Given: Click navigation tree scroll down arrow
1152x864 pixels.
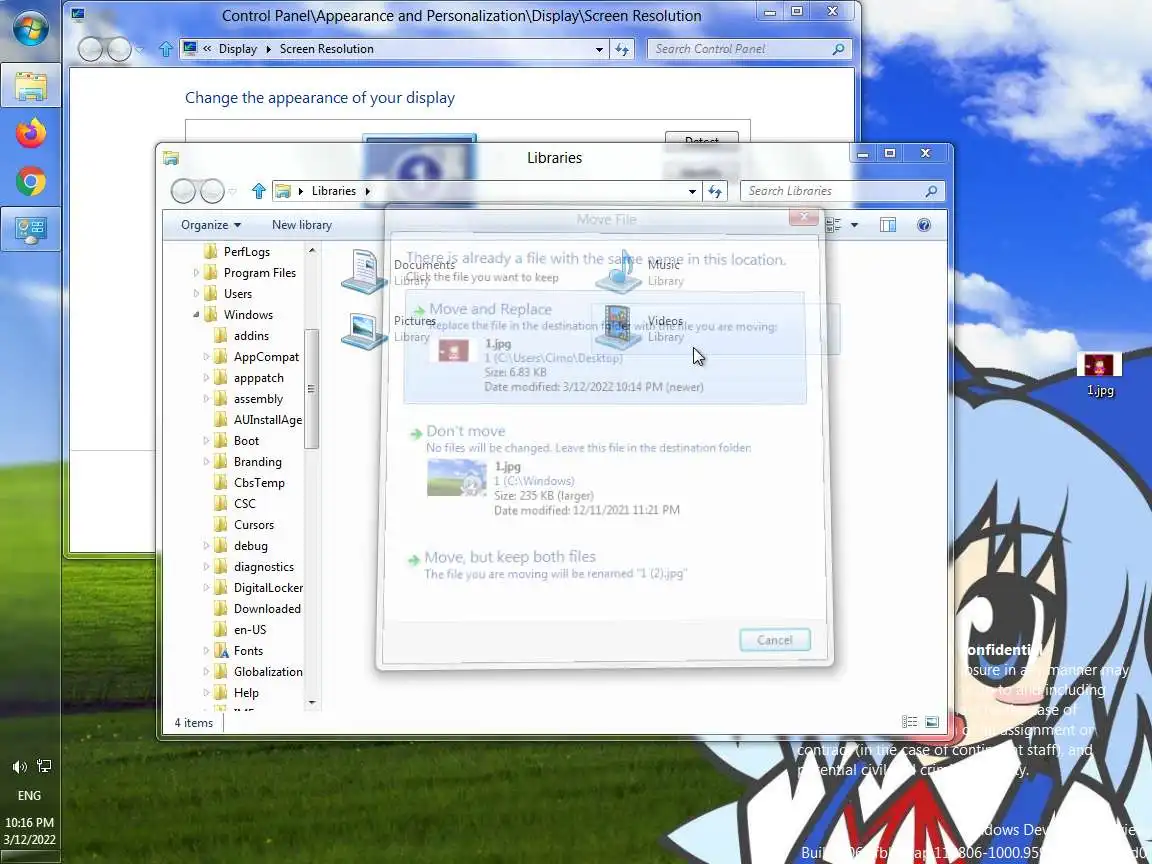Looking at the screenshot, I should pyautogui.click(x=312, y=703).
